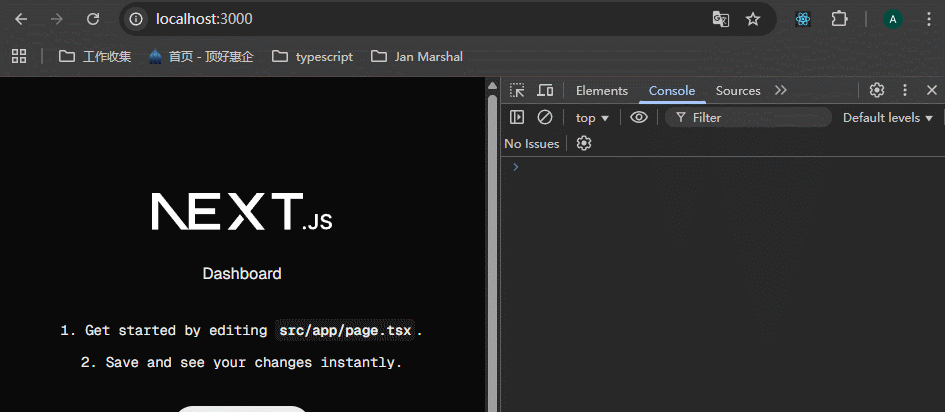Open the typescript bookmark folder
The width and height of the screenshot is (945, 412).
pyautogui.click(x=313, y=57)
